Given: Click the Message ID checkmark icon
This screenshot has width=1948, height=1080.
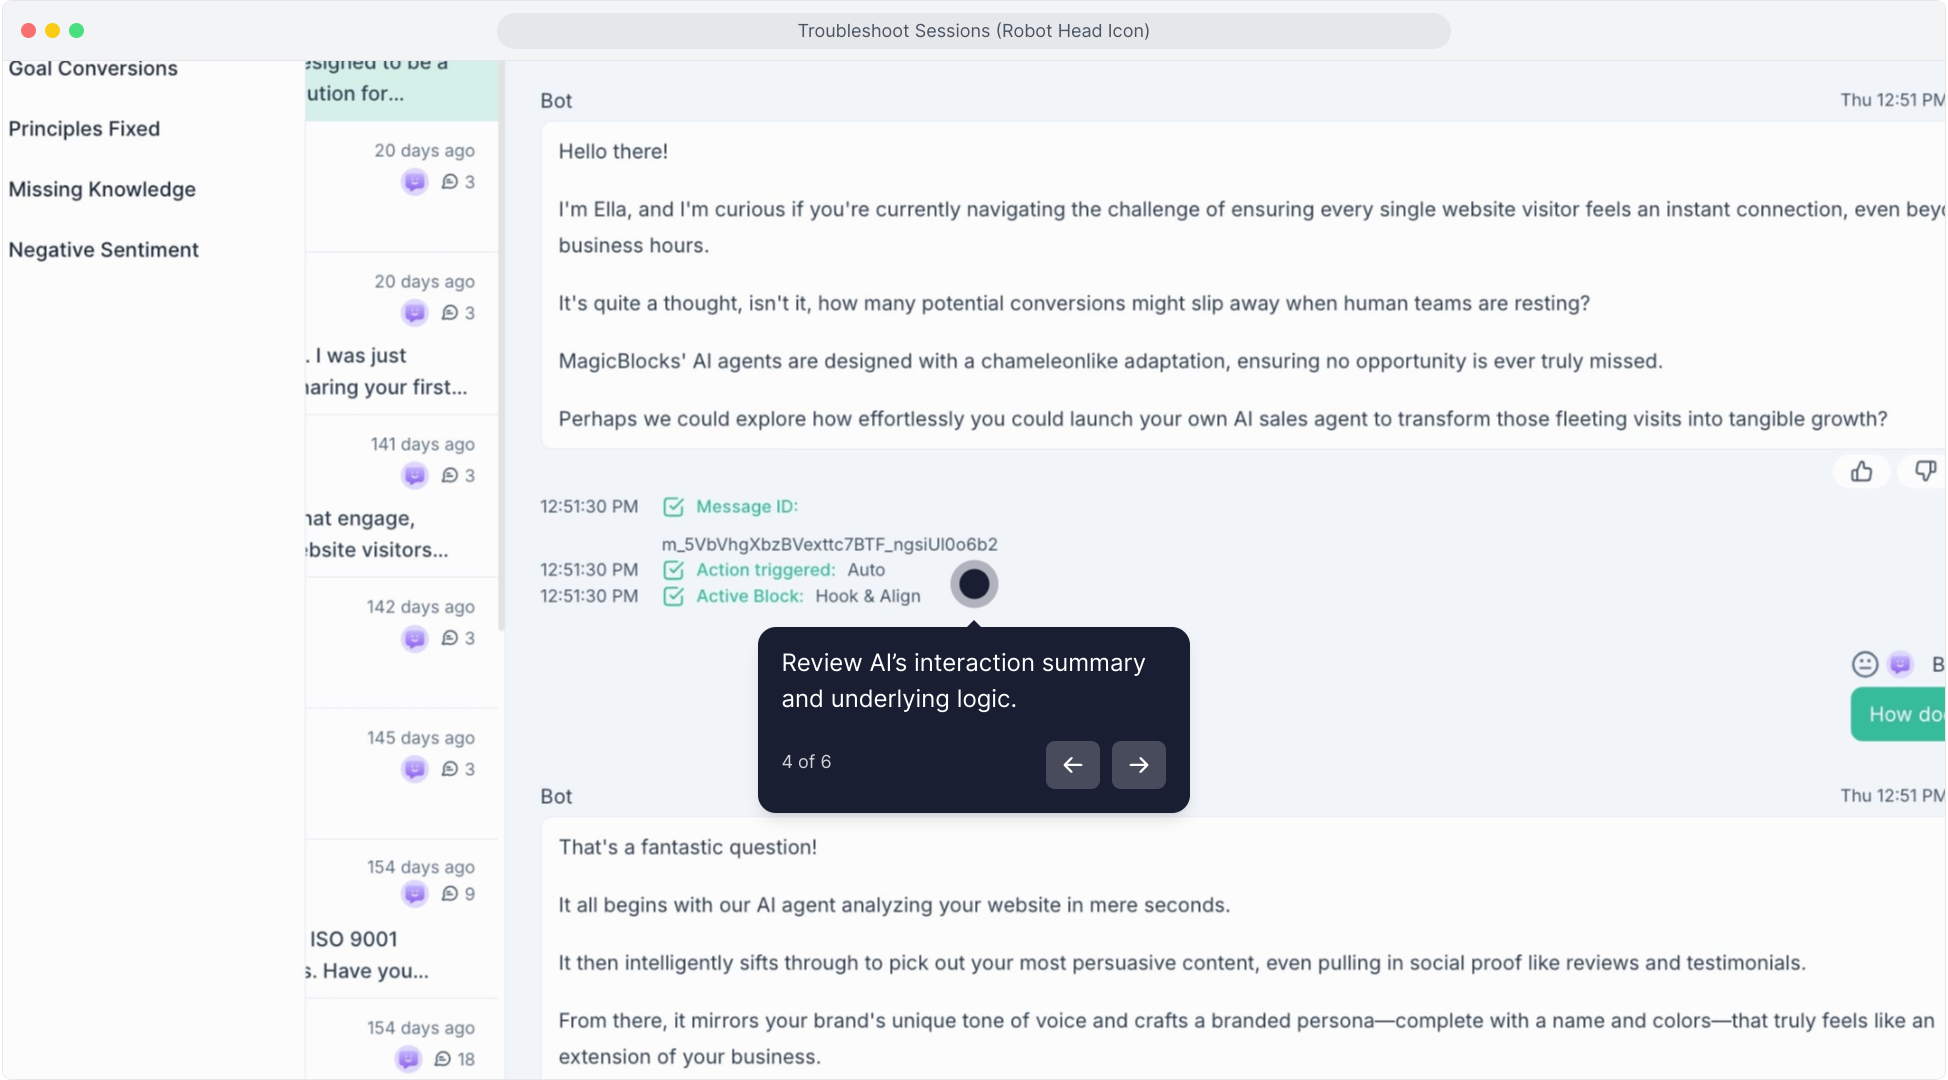Looking at the screenshot, I should coord(674,507).
